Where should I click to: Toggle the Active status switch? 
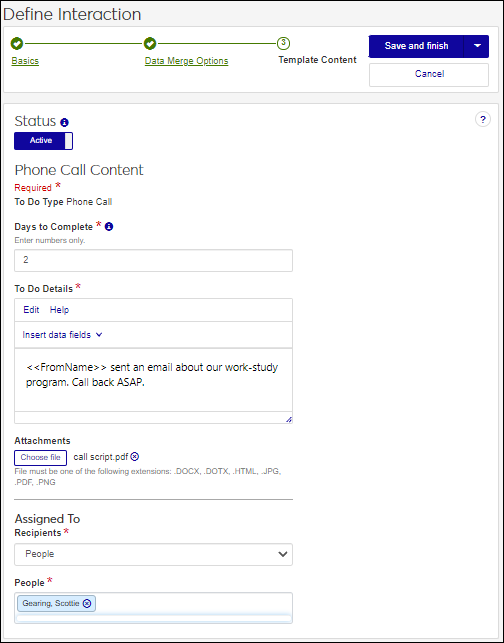coord(43,141)
